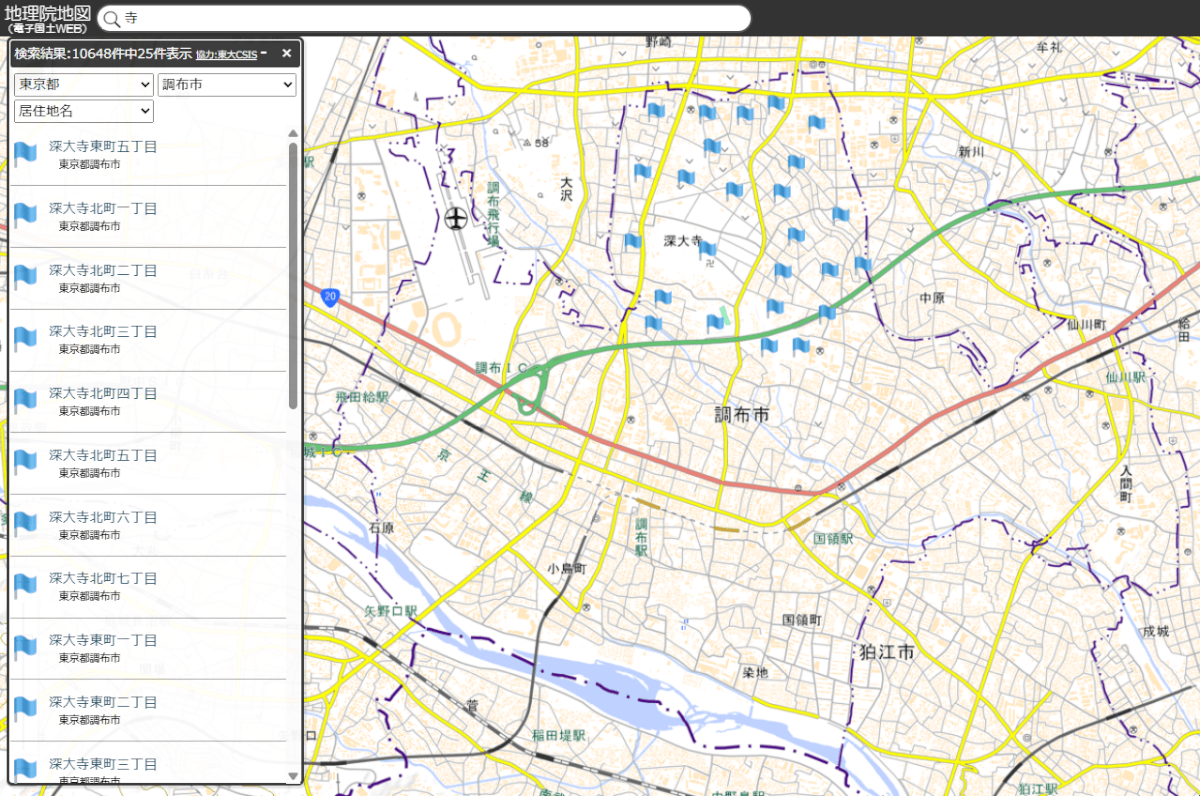1200x796 pixels.
Task: Click the magnifier search icon
Action: point(112,19)
